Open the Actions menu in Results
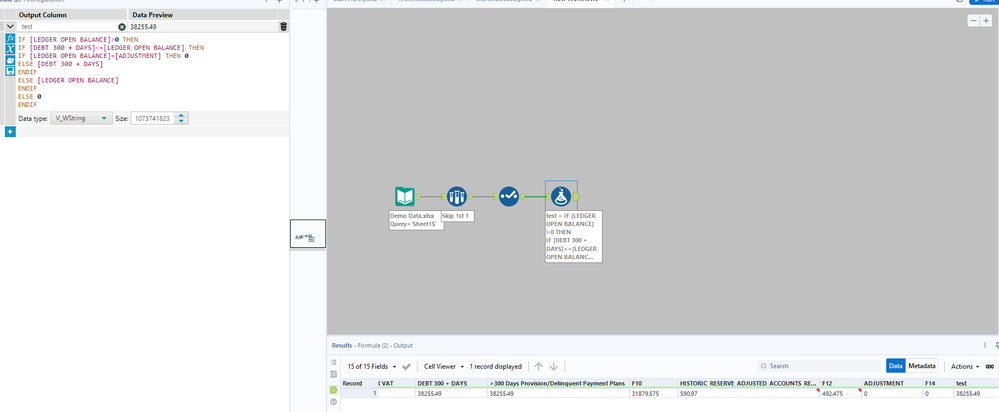This screenshot has height=412, width=999. click(965, 366)
